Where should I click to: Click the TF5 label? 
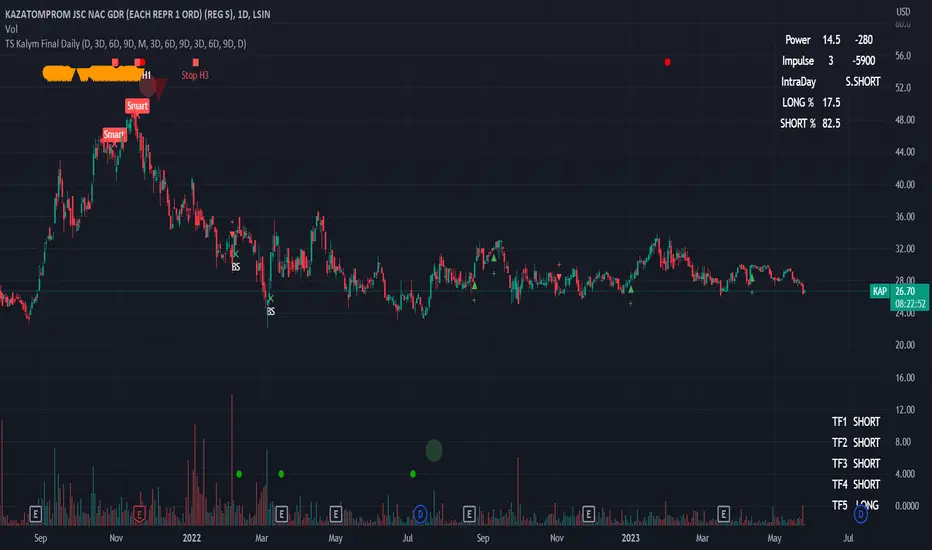(x=839, y=505)
